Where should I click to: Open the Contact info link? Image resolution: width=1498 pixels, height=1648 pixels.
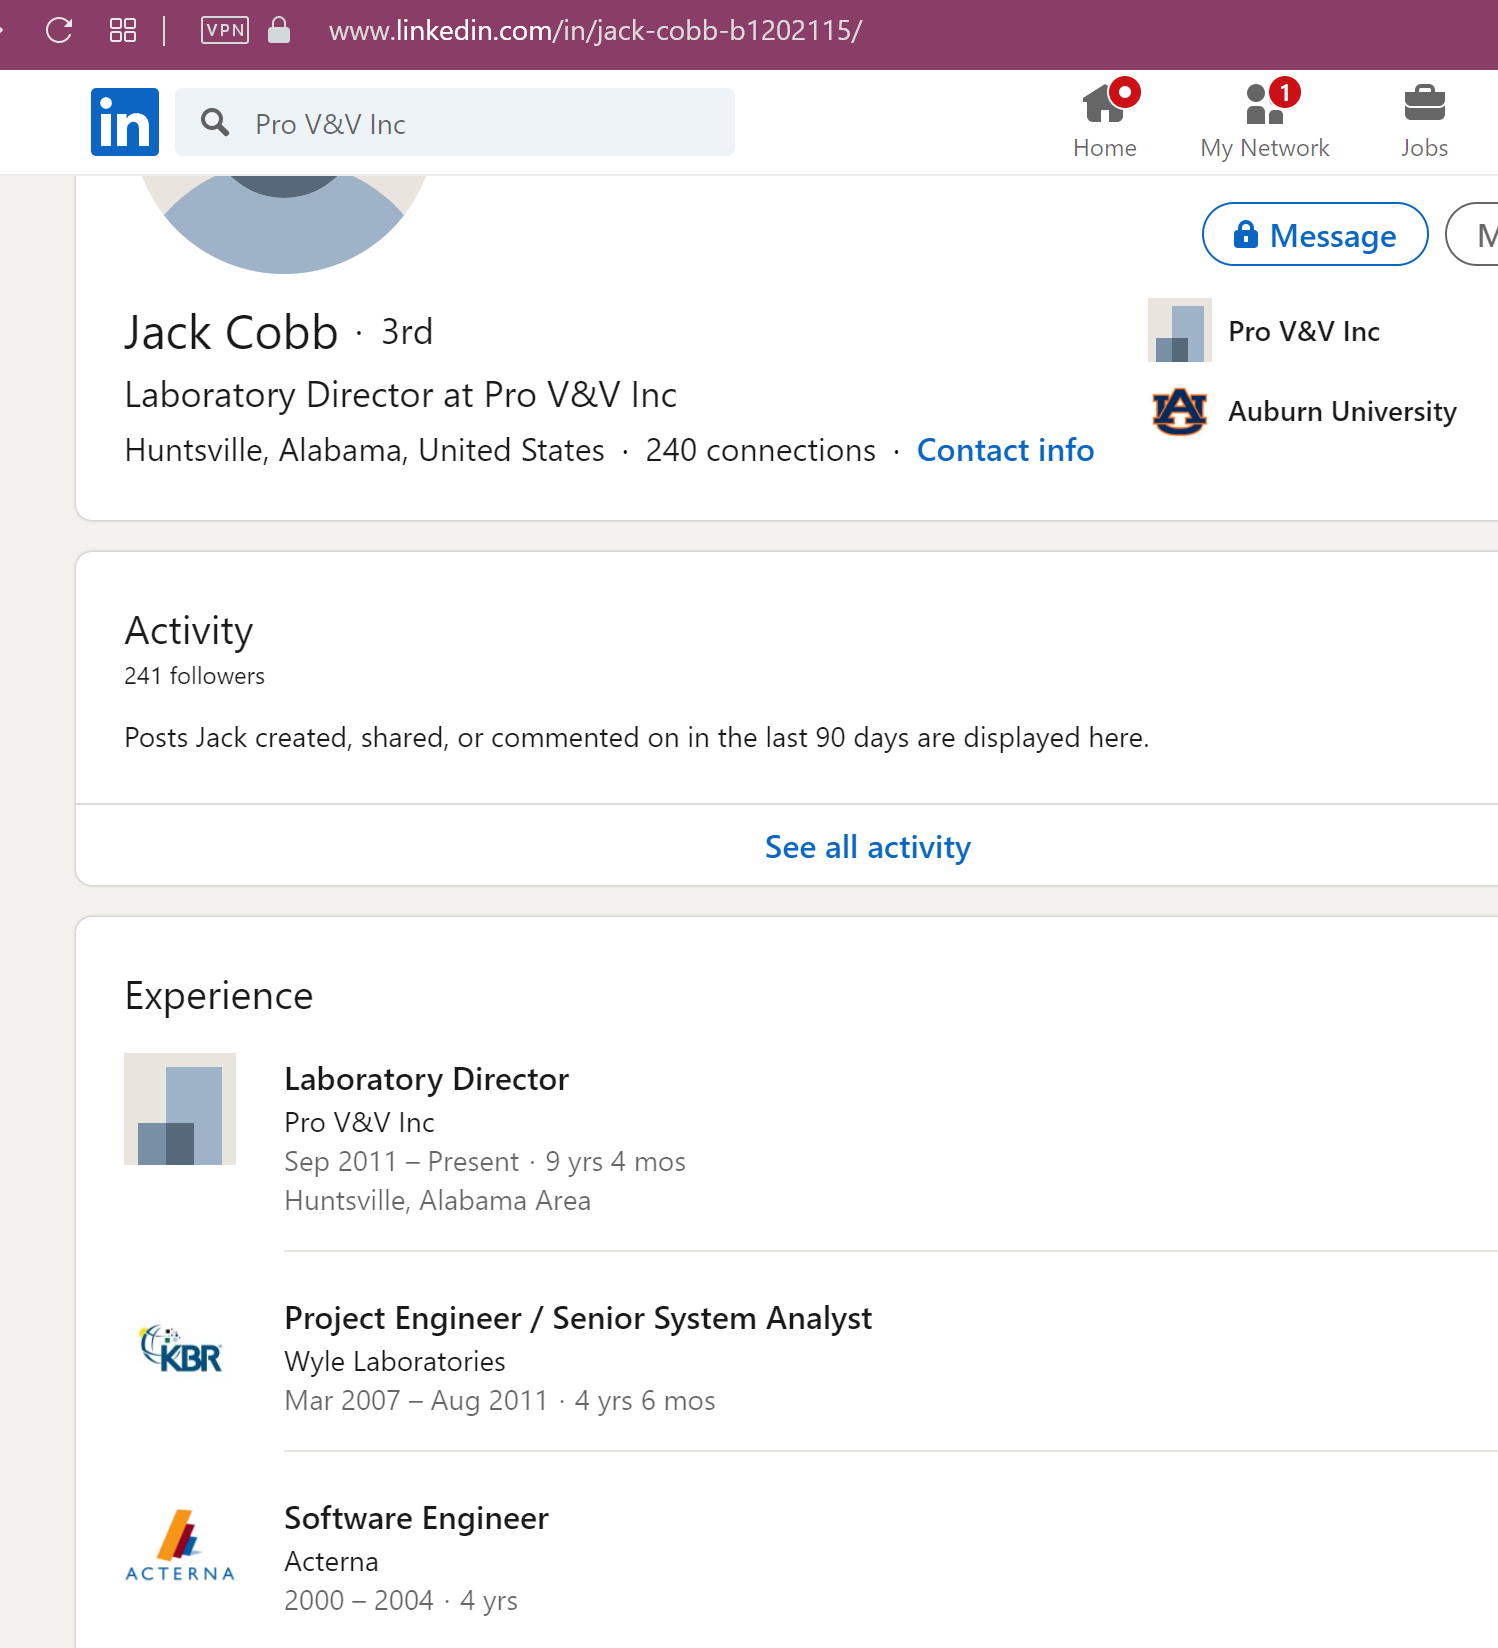tap(1005, 450)
